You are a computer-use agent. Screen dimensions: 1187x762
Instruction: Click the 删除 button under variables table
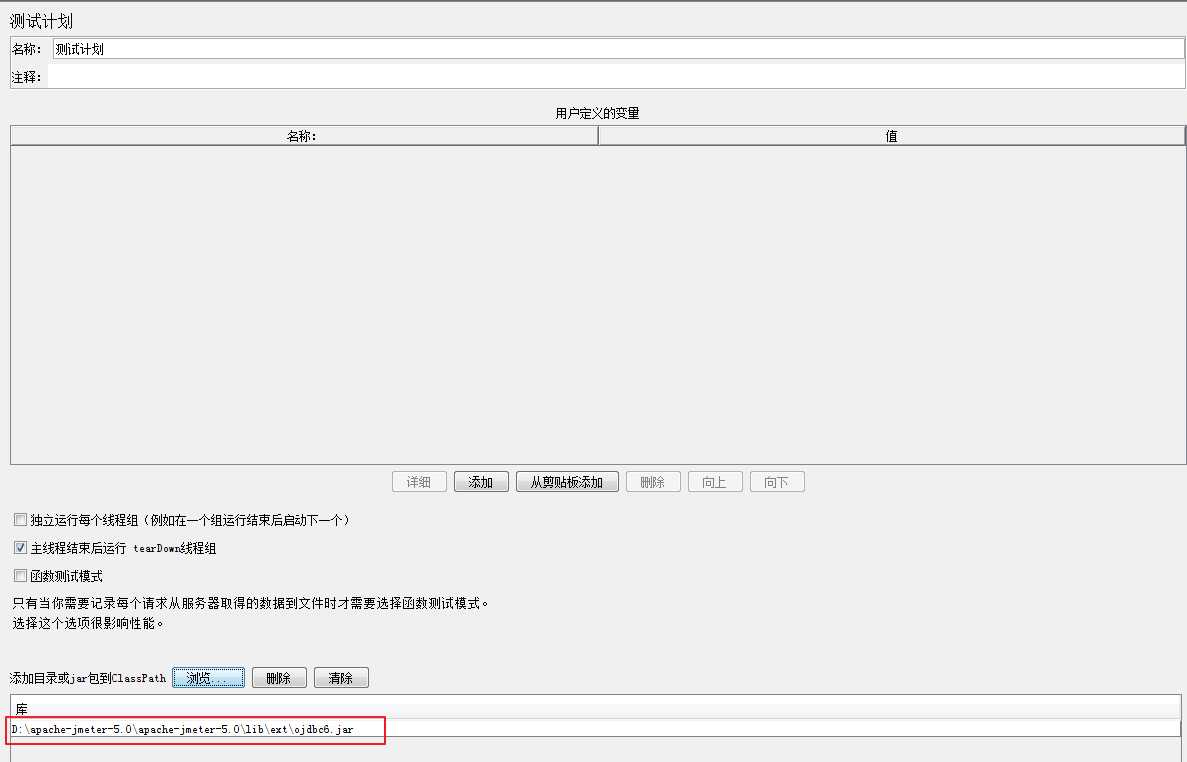click(x=653, y=482)
